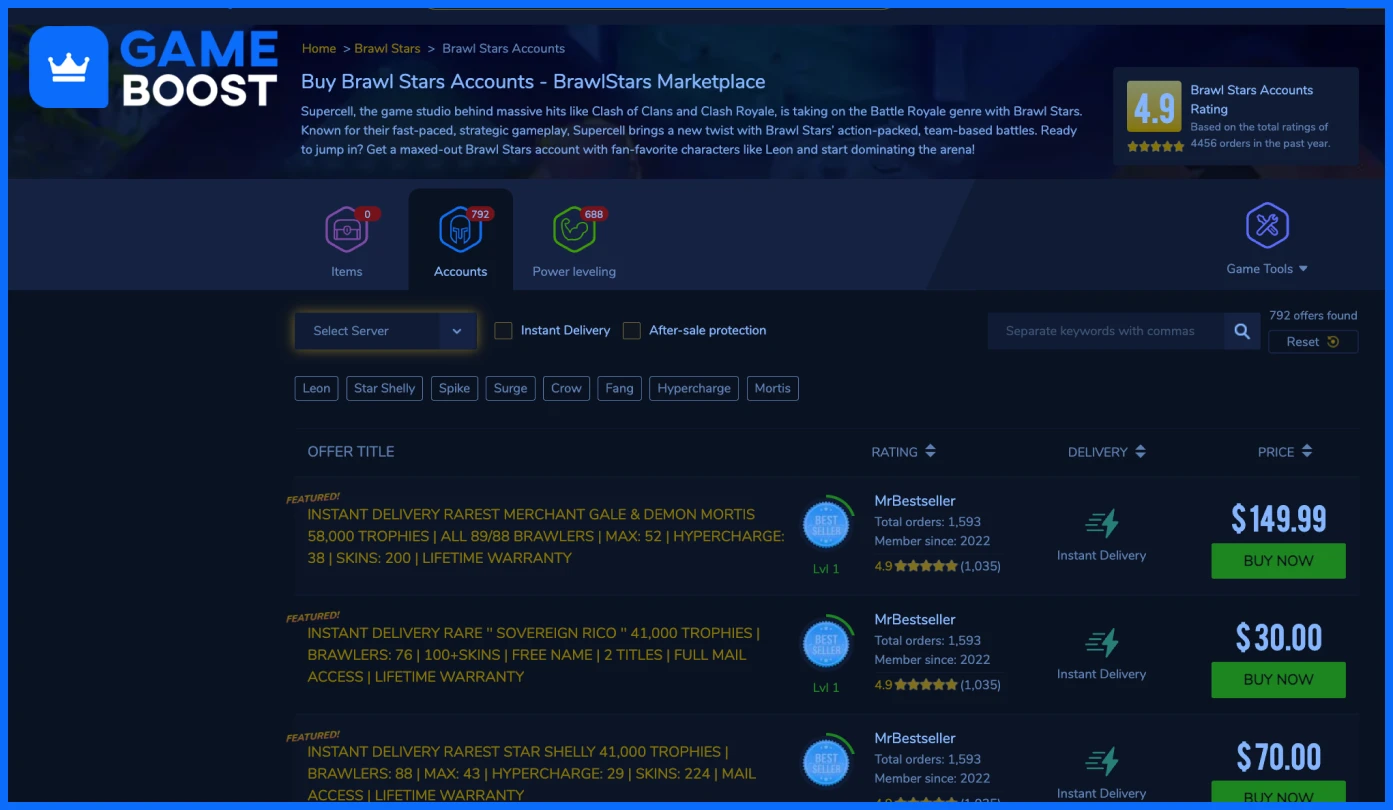The width and height of the screenshot is (1393, 810).
Task: Click BUY NOW for $149.99 offer
Action: click(1278, 561)
